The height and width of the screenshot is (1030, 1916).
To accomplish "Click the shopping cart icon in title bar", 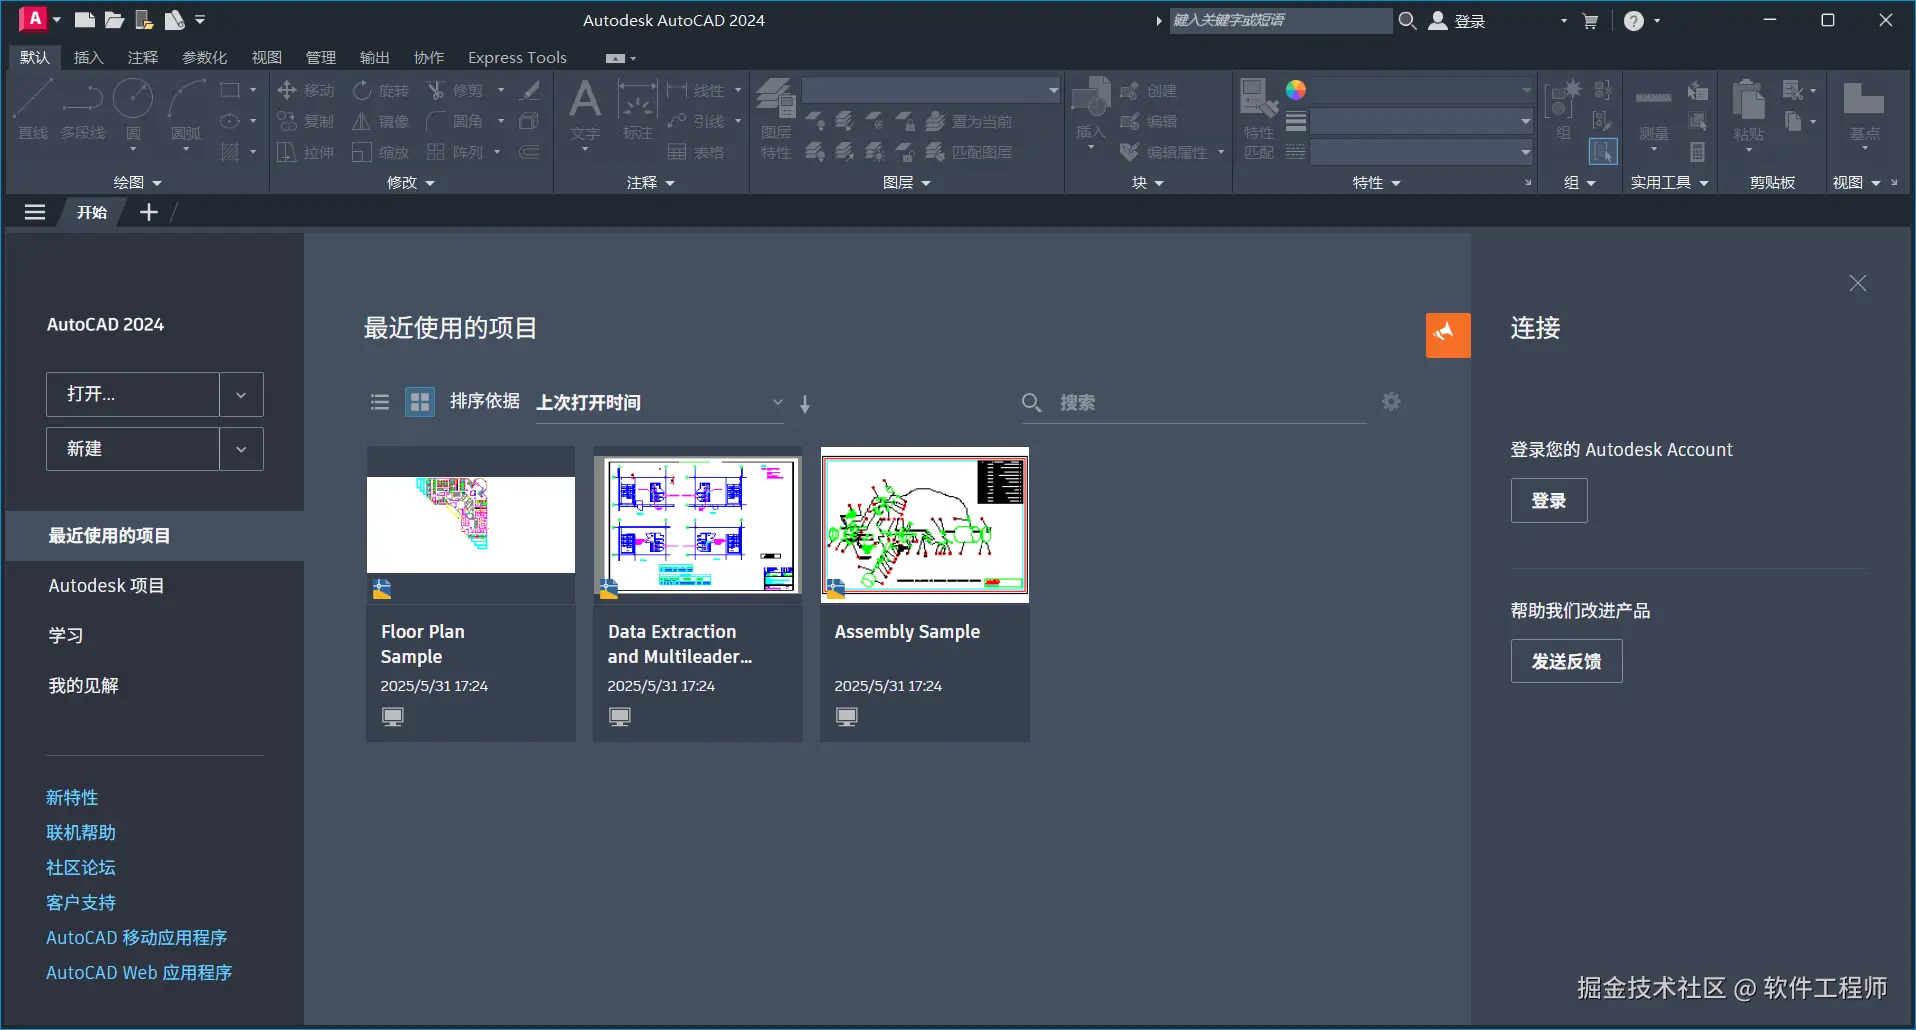I will pos(1590,21).
